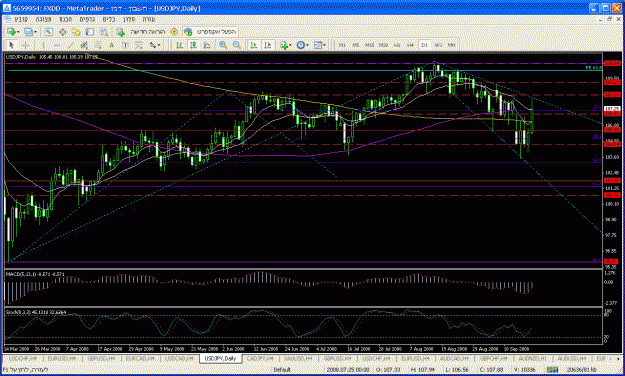Switch to the USDCAD,H4 chart tab
Viewport: 625px width, 376px height.
[x=179, y=359]
